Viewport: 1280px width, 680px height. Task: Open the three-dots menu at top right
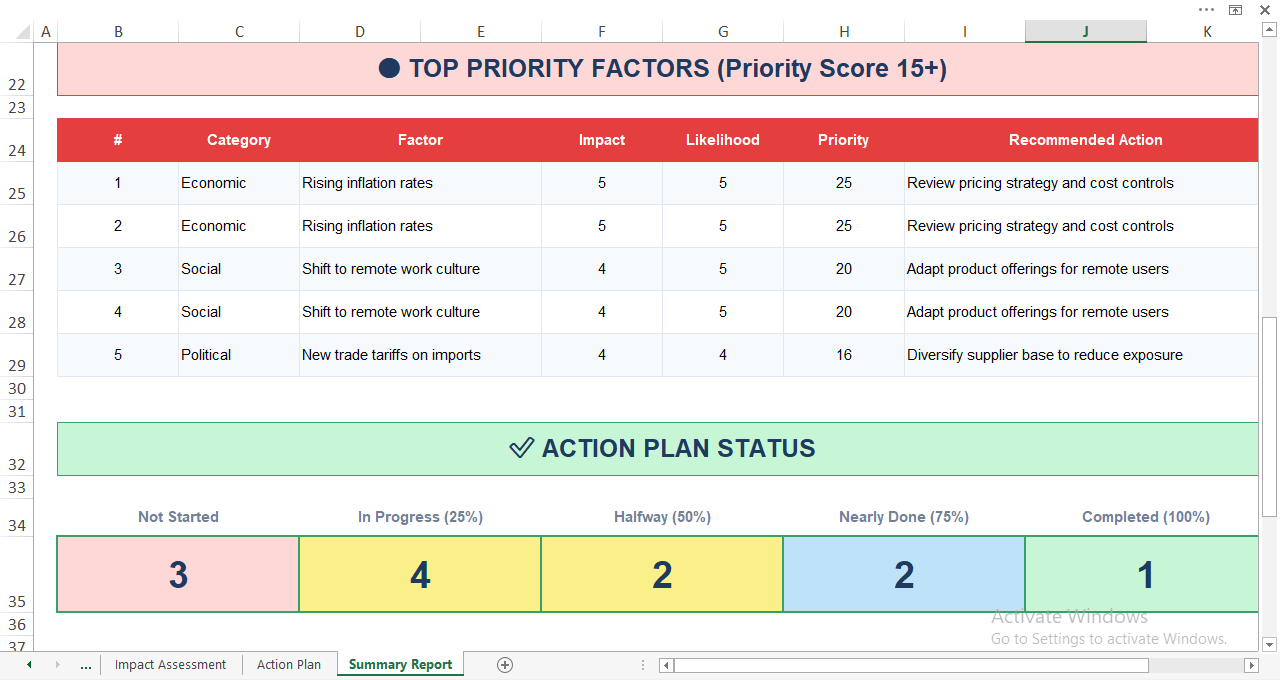click(x=1207, y=10)
